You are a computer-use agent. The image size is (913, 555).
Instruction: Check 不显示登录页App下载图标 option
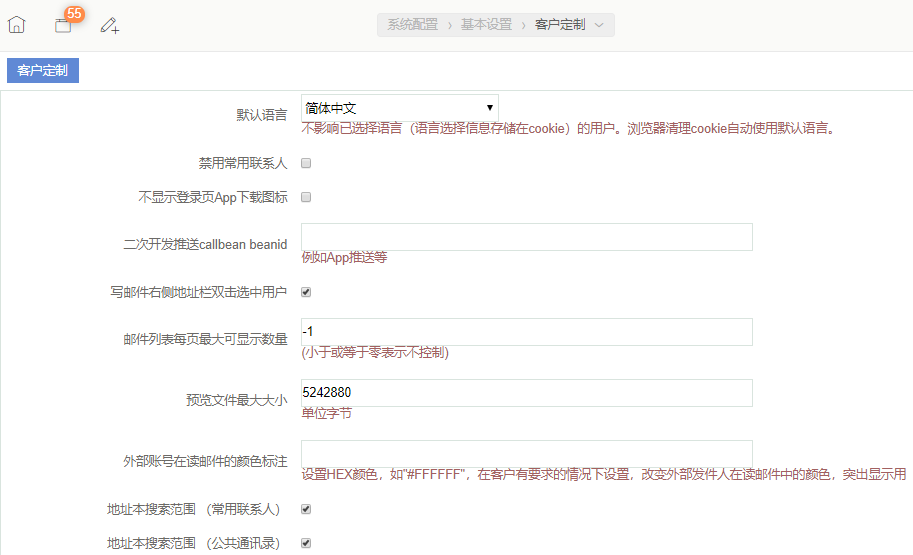307,198
